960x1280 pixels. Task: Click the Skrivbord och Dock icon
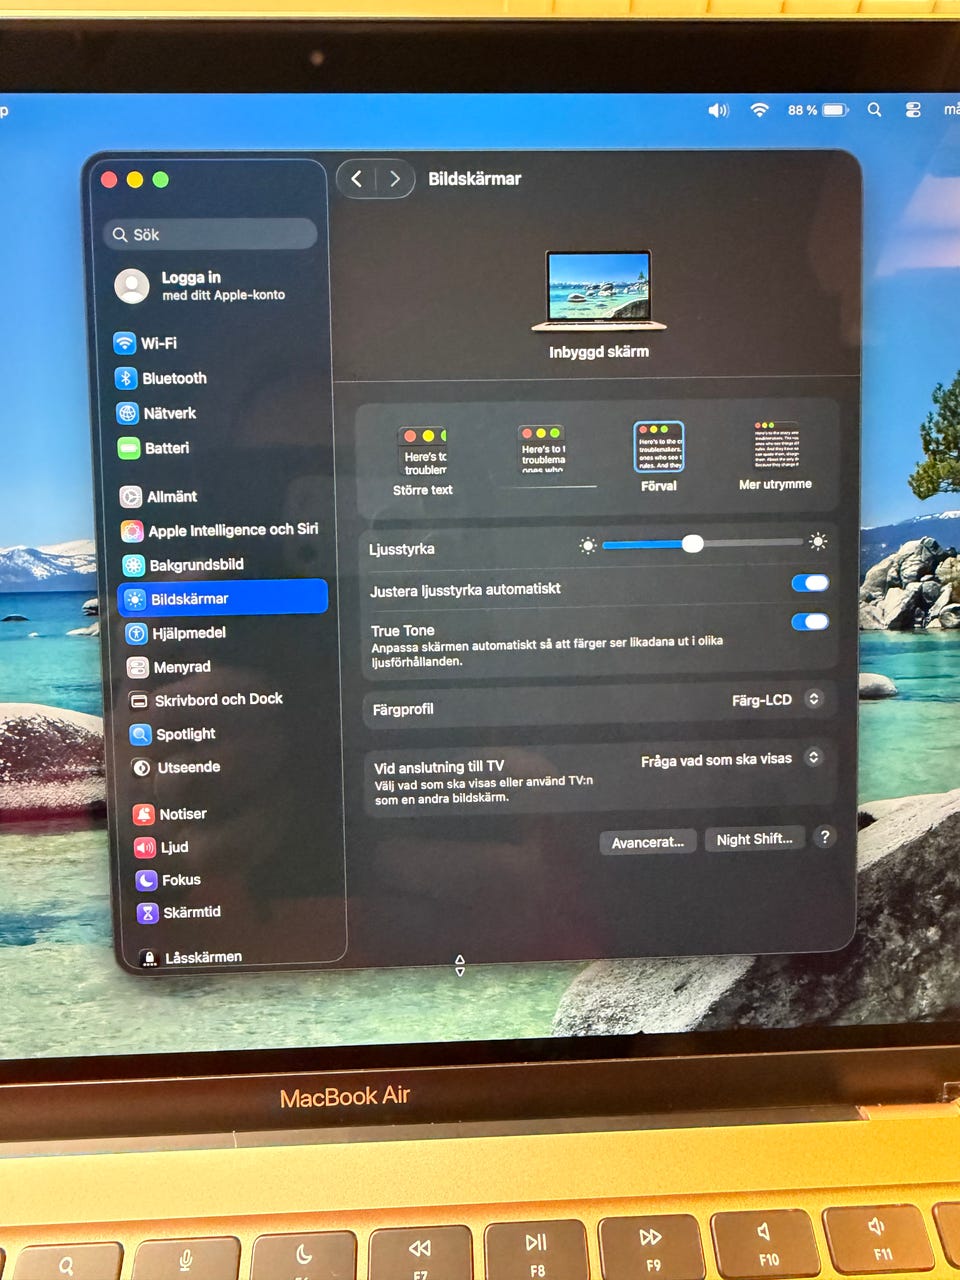139,700
